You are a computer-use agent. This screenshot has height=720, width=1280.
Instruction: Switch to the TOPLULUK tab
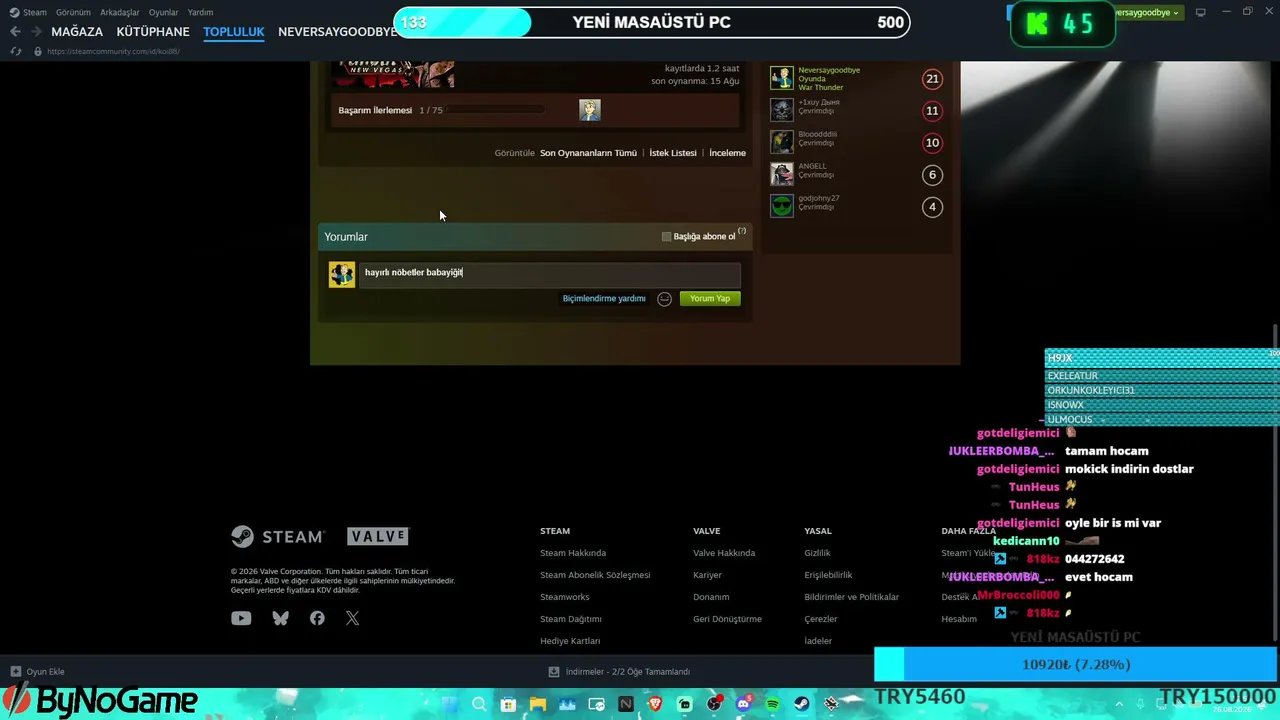[234, 32]
